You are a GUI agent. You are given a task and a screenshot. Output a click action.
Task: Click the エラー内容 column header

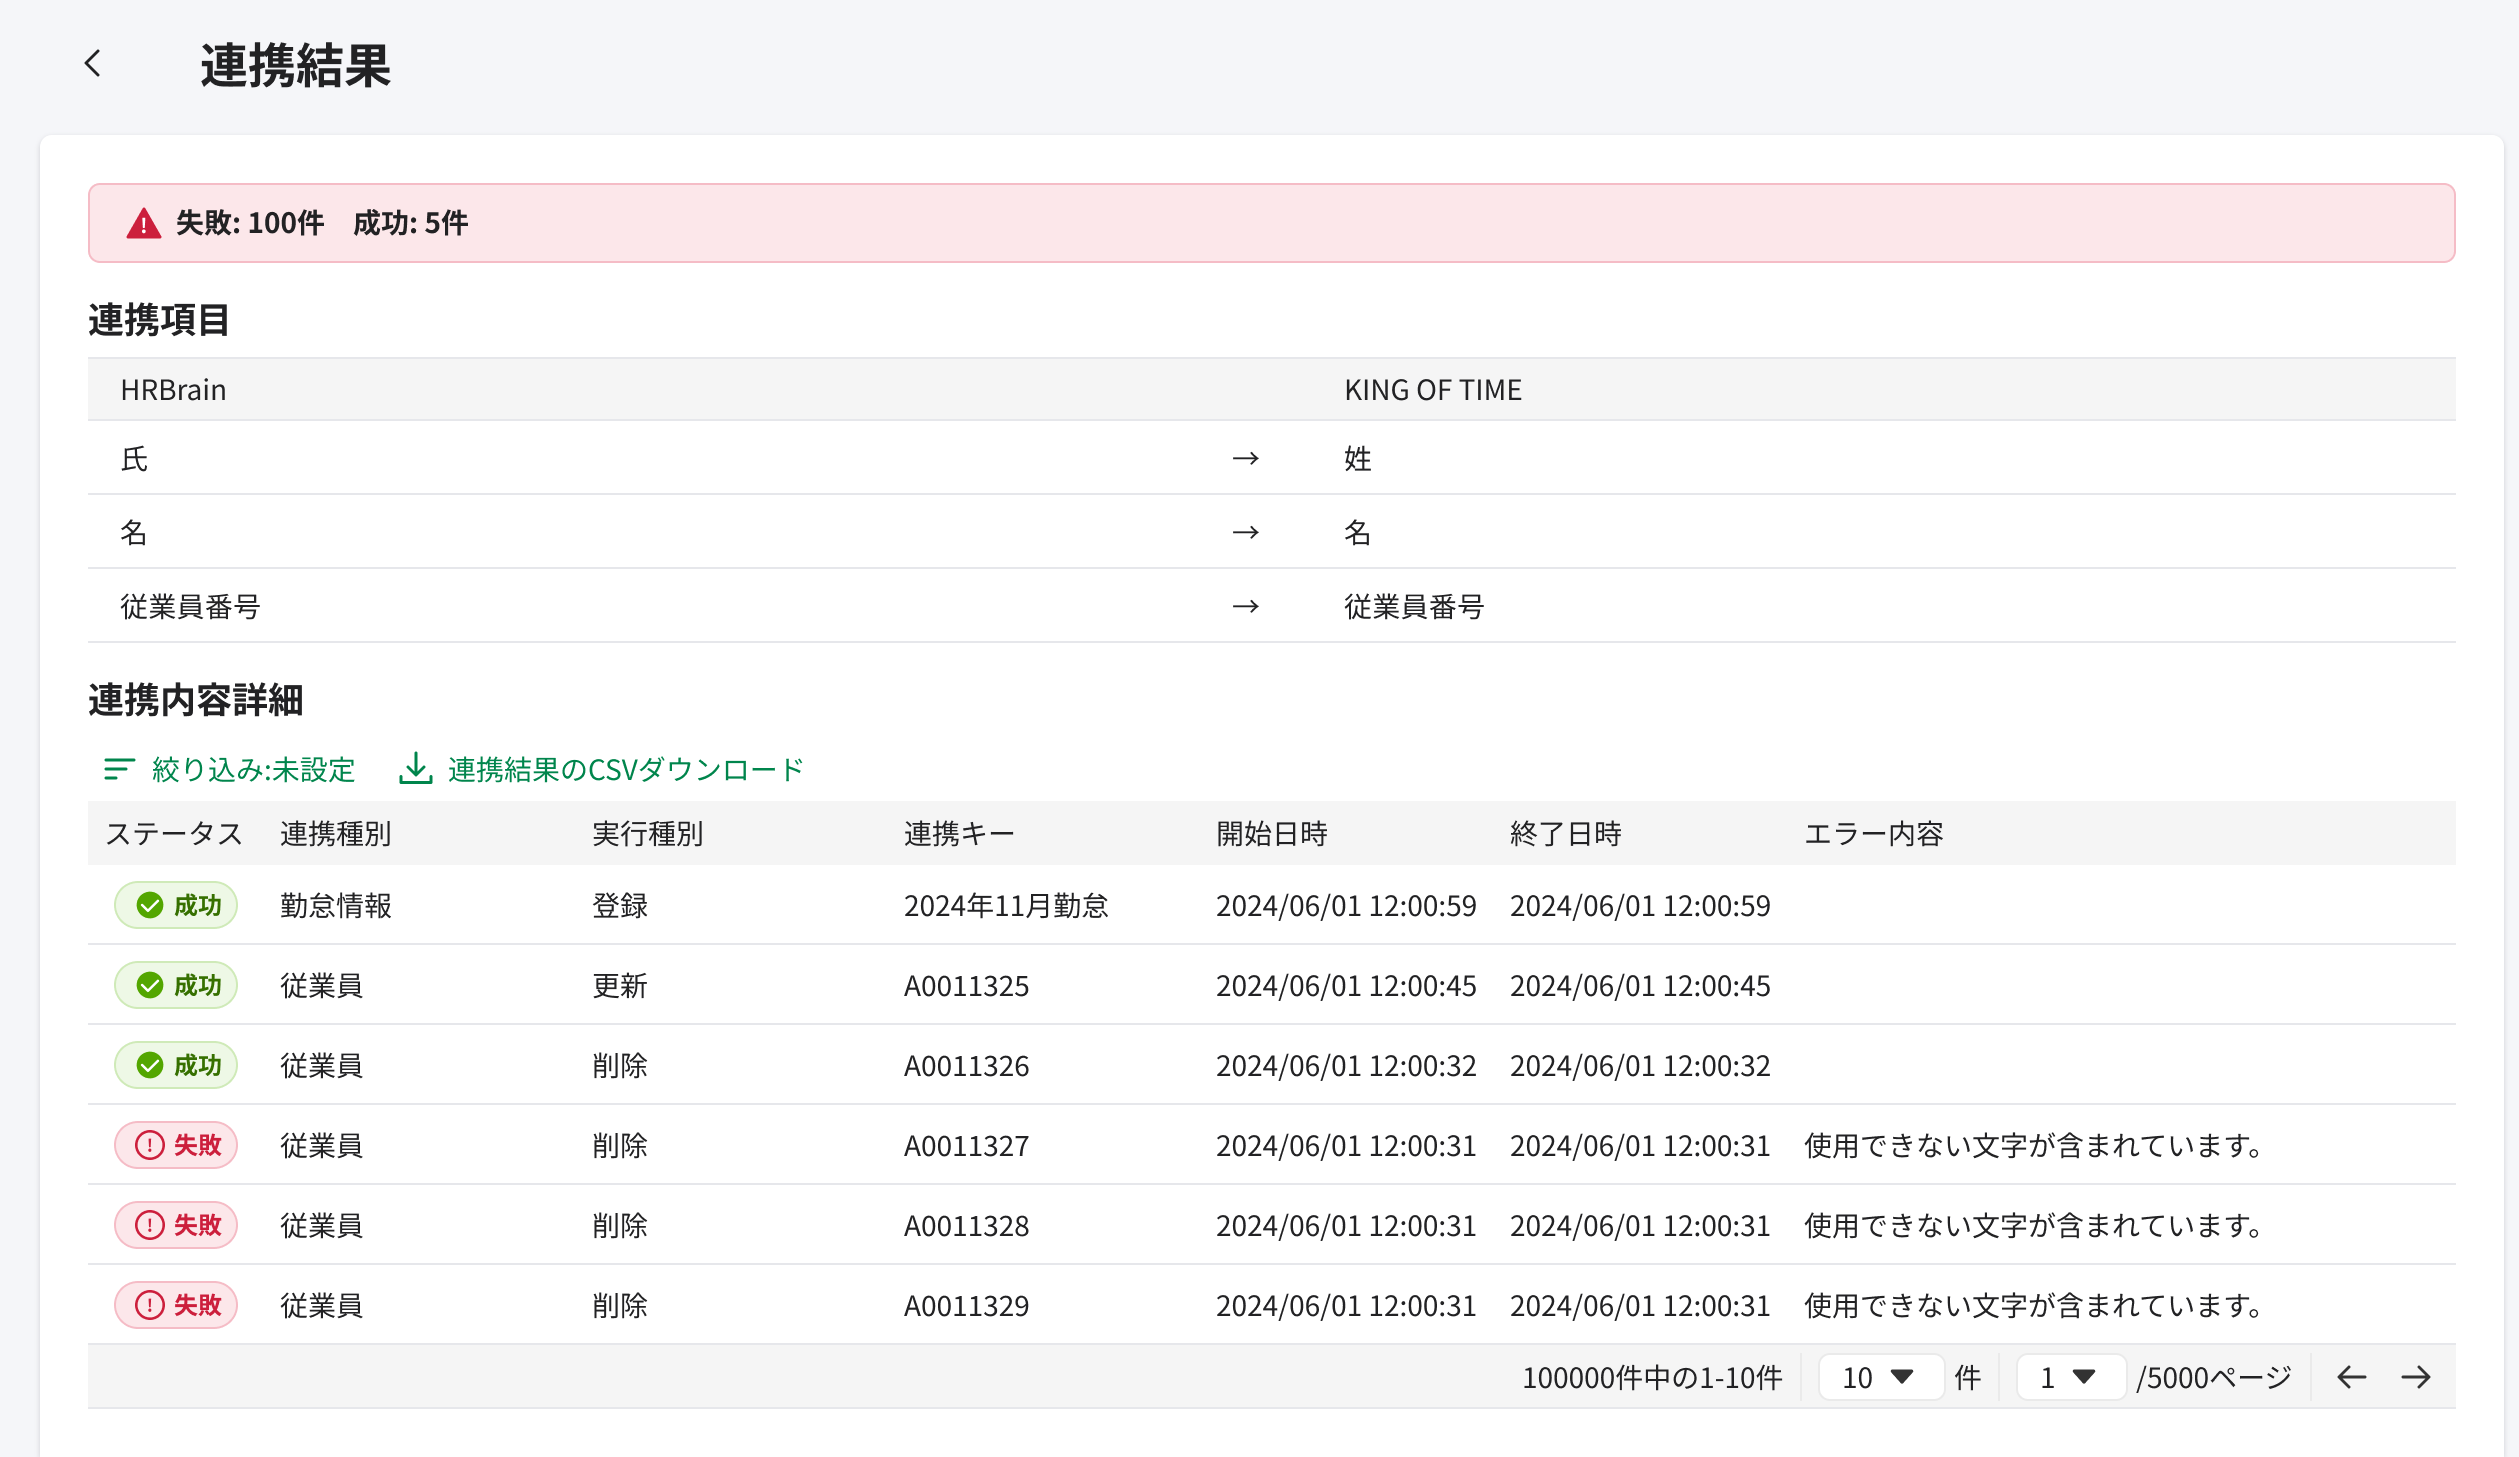[1874, 834]
